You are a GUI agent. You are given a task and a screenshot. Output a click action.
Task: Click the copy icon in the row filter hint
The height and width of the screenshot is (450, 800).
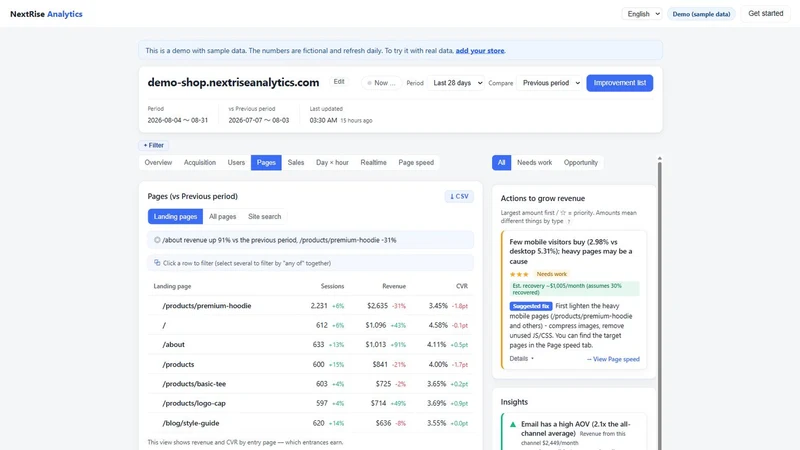click(157, 263)
